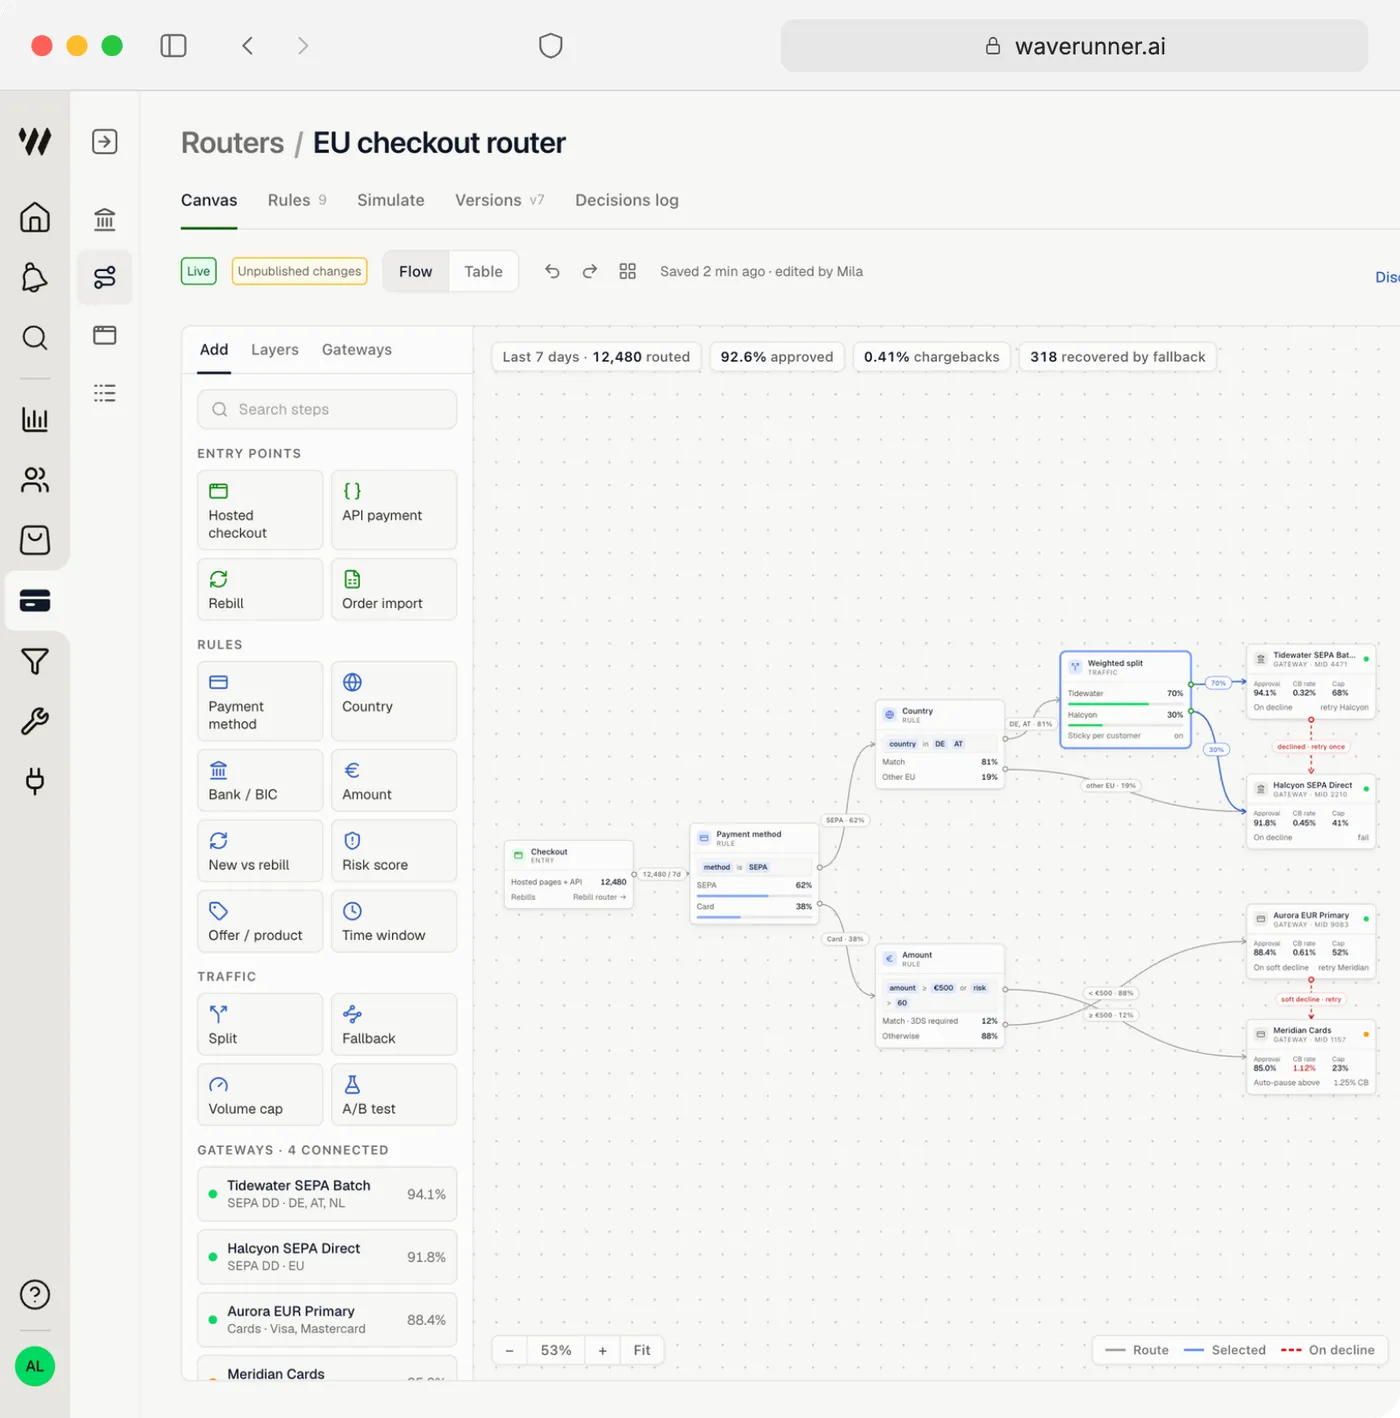Open the plug integrations icon
This screenshot has width=1400, height=1418.
point(35,781)
